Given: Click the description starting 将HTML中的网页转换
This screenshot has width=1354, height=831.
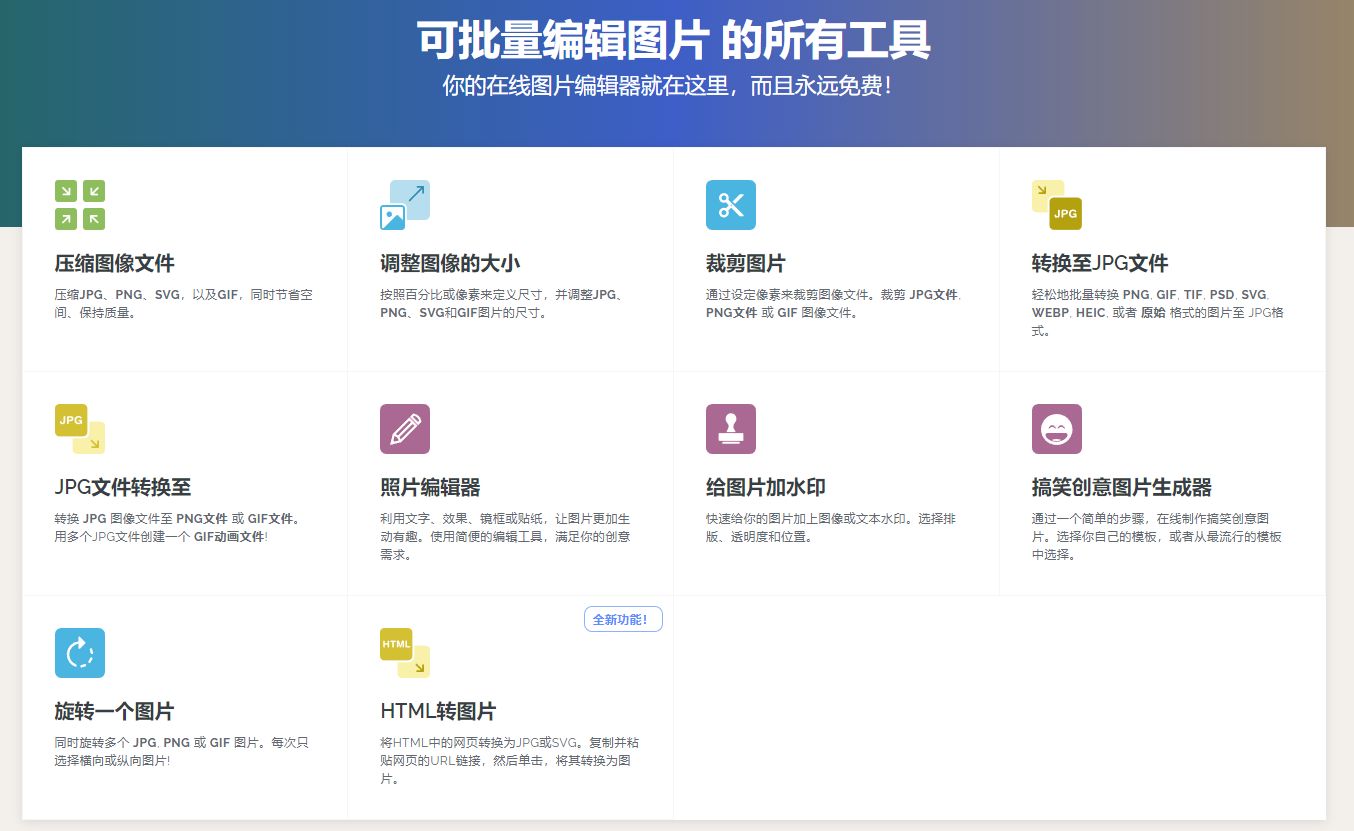Looking at the screenshot, I should [511, 761].
